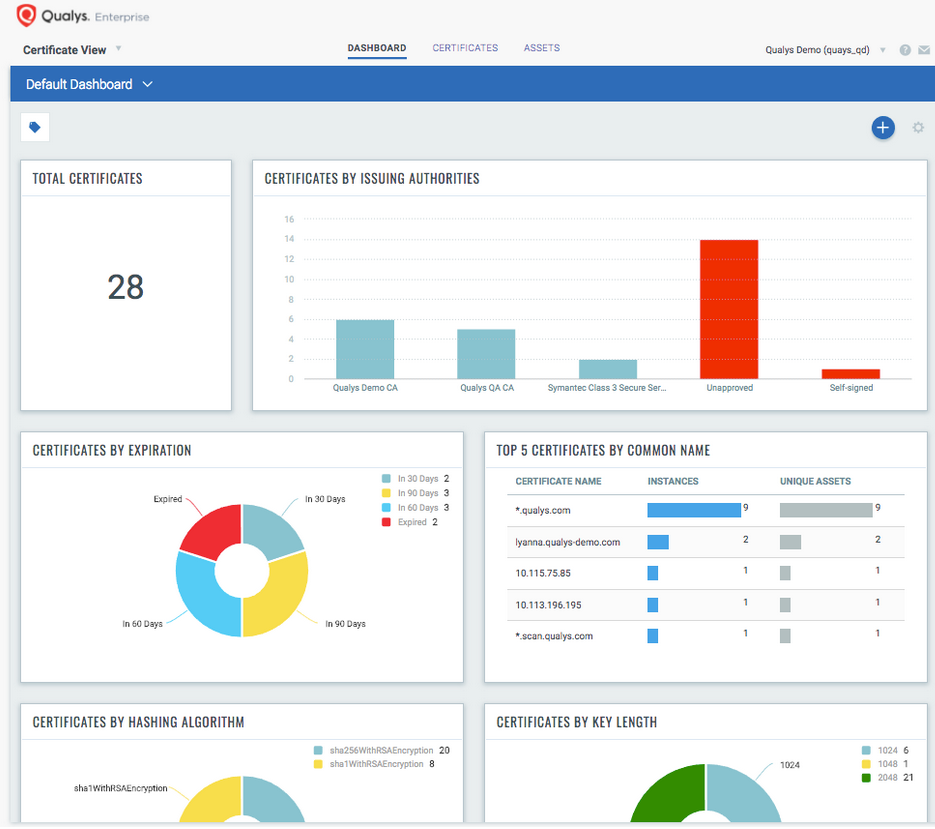The height and width of the screenshot is (829, 935).
Task: Click the In 30 Days donut segment
Action: click(270, 530)
